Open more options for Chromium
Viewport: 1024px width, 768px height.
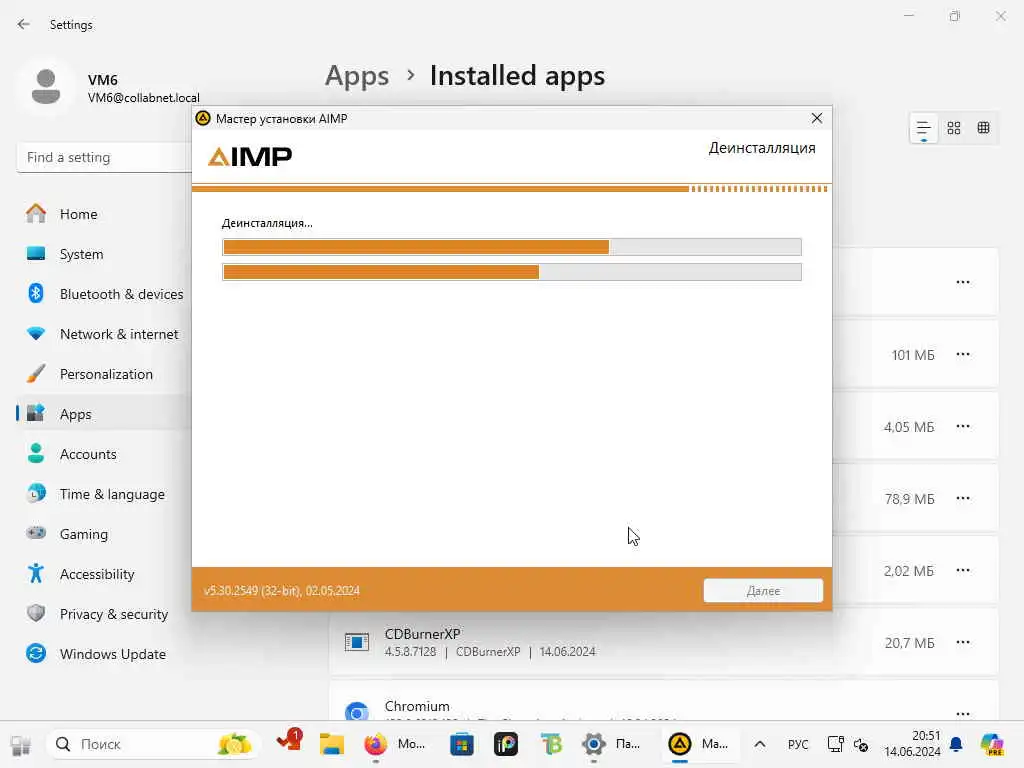click(x=963, y=714)
